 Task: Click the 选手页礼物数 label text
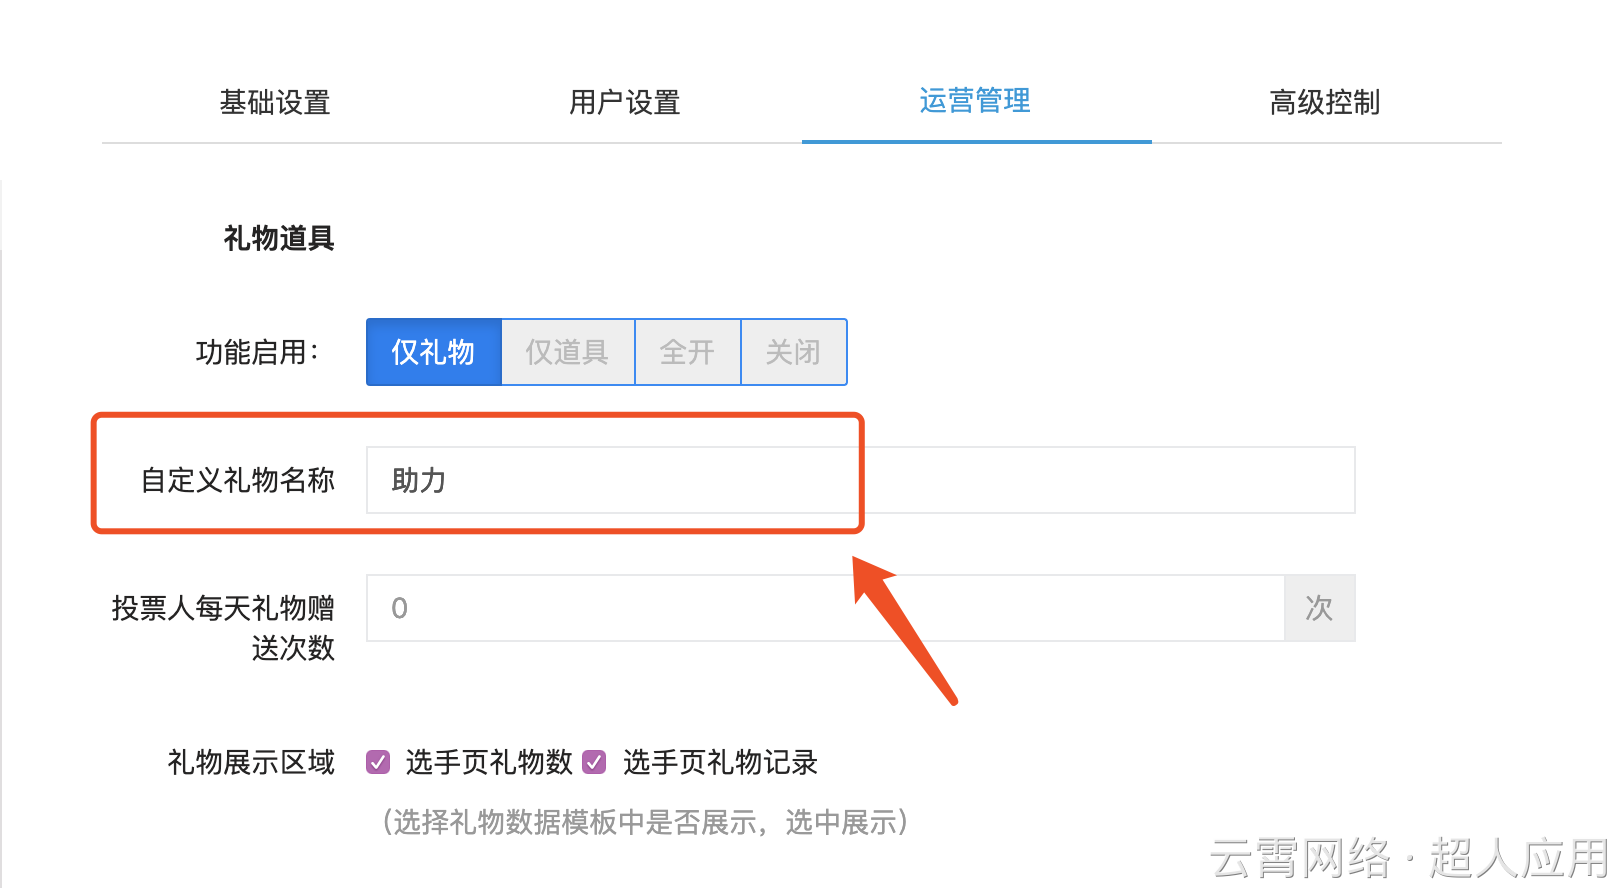[x=489, y=763]
